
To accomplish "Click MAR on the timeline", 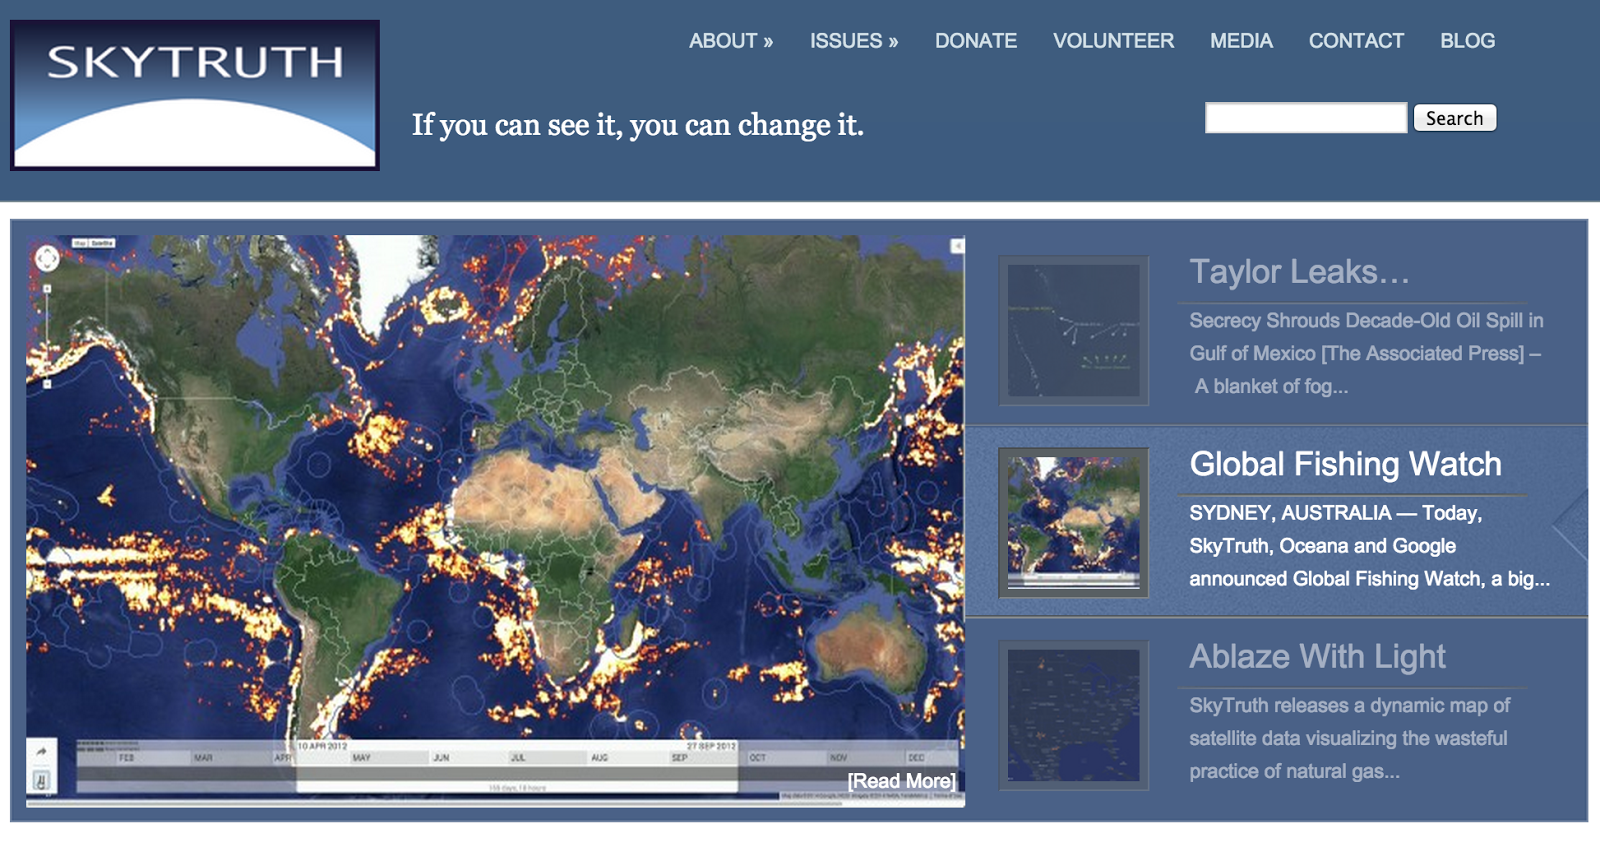I will [x=204, y=758].
